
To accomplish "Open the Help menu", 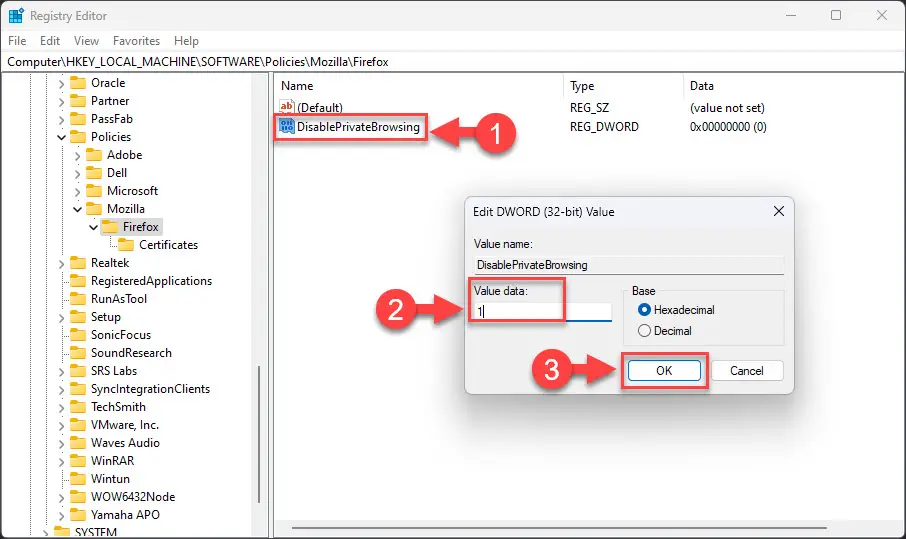I will pos(186,40).
